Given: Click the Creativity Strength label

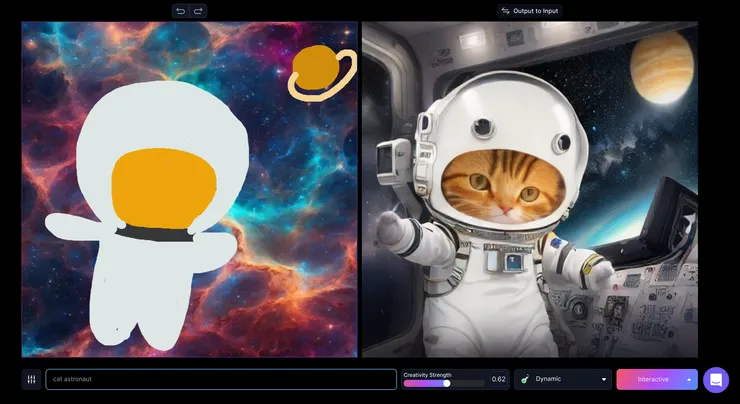Looking at the screenshot, I should point(427,375).
